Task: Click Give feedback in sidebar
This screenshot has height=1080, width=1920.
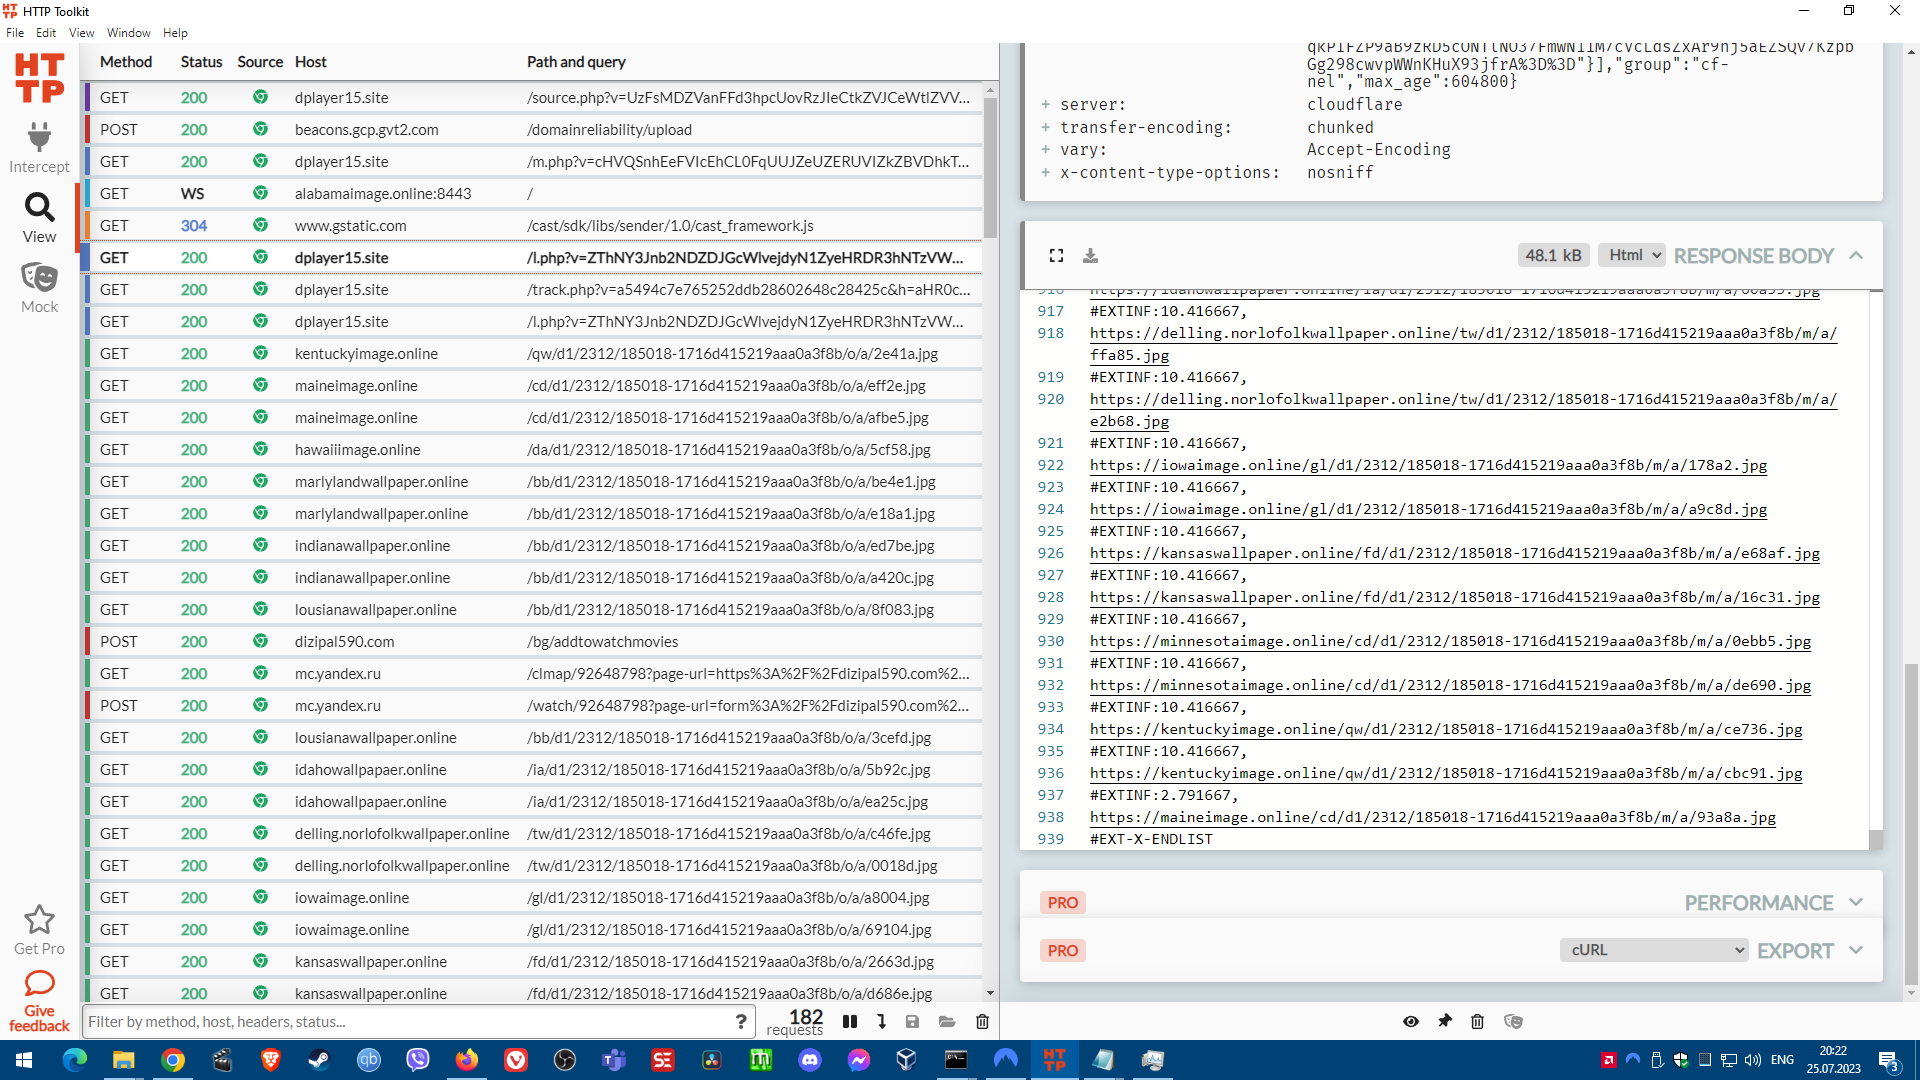Action: tap(39, 1000)
